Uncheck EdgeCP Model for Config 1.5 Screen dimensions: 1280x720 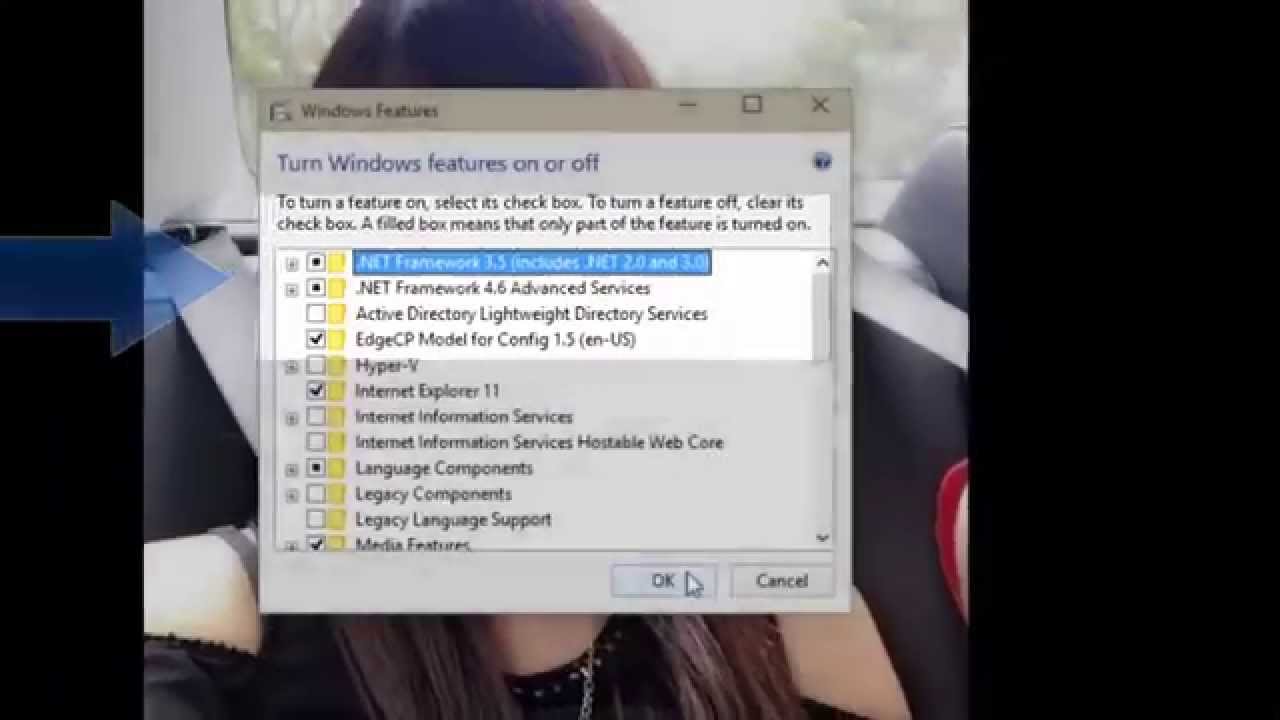316,340
